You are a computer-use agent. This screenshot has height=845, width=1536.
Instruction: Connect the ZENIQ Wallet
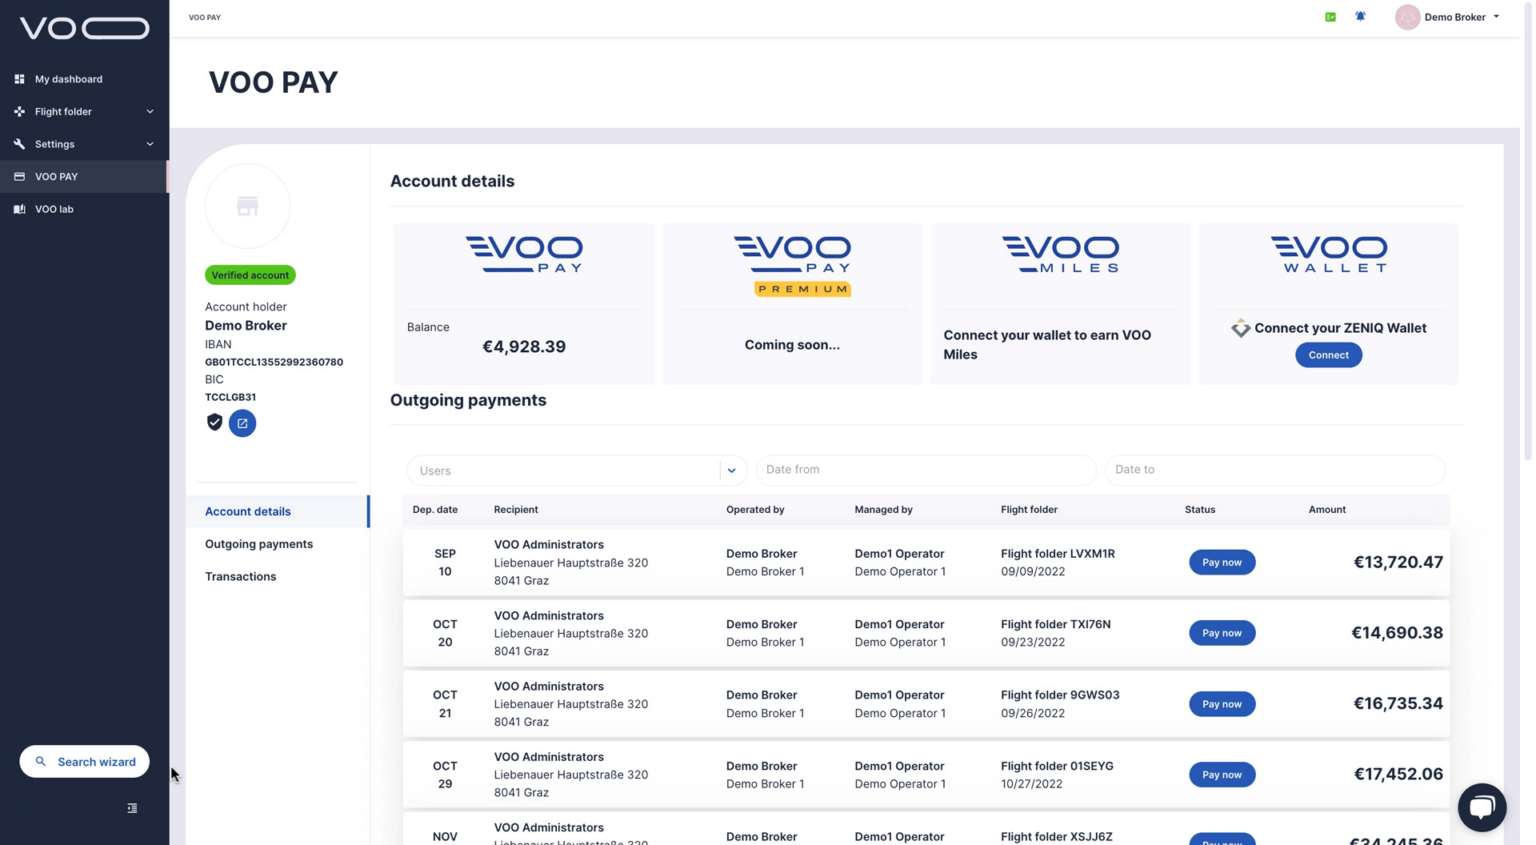pyautogui.click(x=1328, y=355)
